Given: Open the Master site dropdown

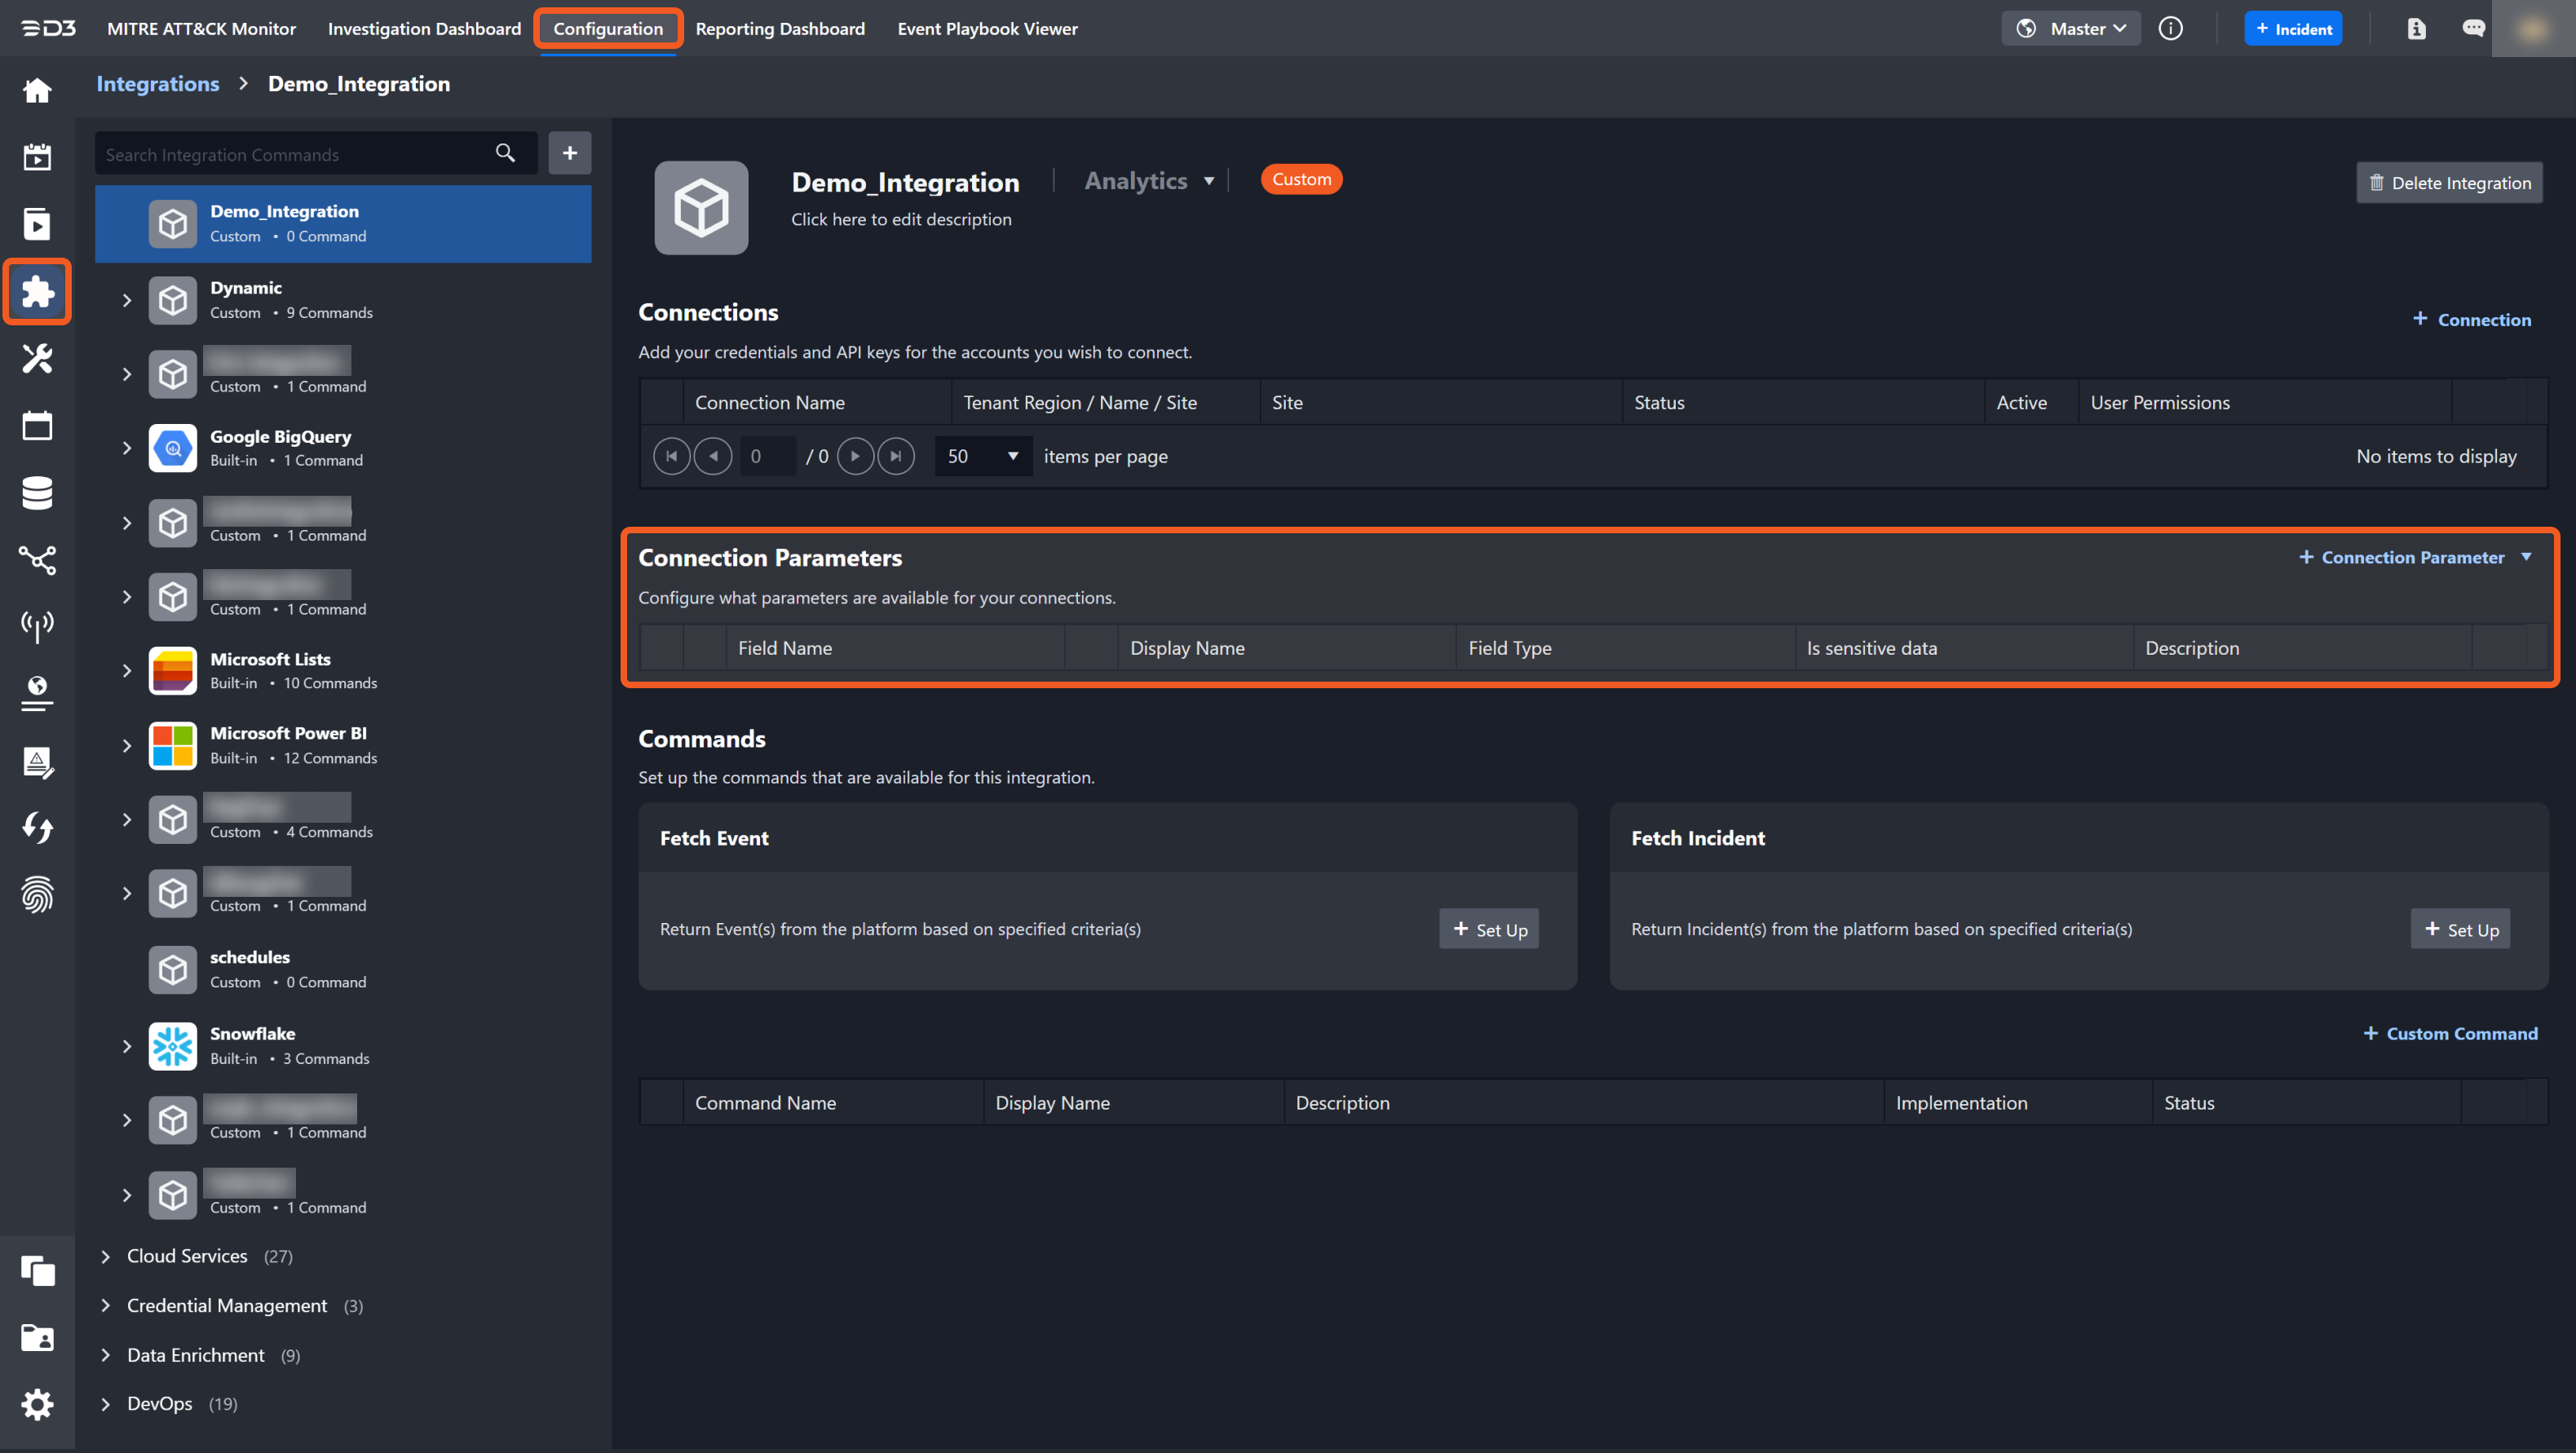Looking at the screenshot, I should point(2071,29).
